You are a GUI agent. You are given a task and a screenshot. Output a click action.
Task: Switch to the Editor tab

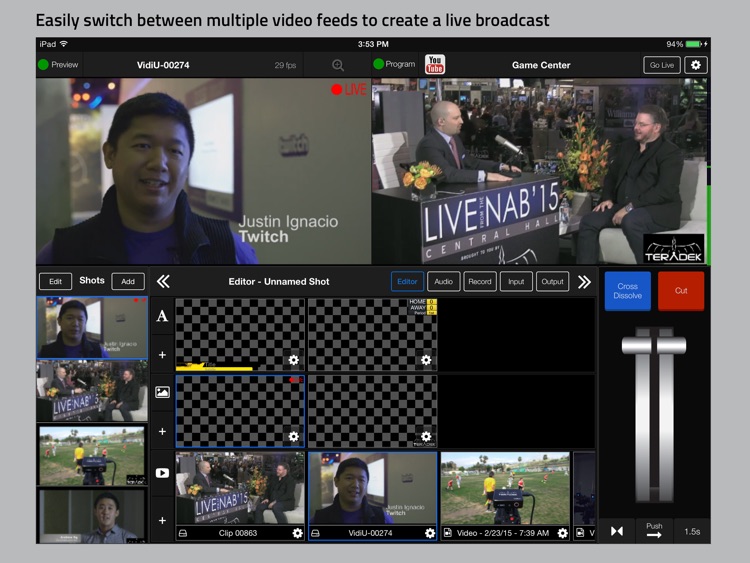click(x=407, y=282)
